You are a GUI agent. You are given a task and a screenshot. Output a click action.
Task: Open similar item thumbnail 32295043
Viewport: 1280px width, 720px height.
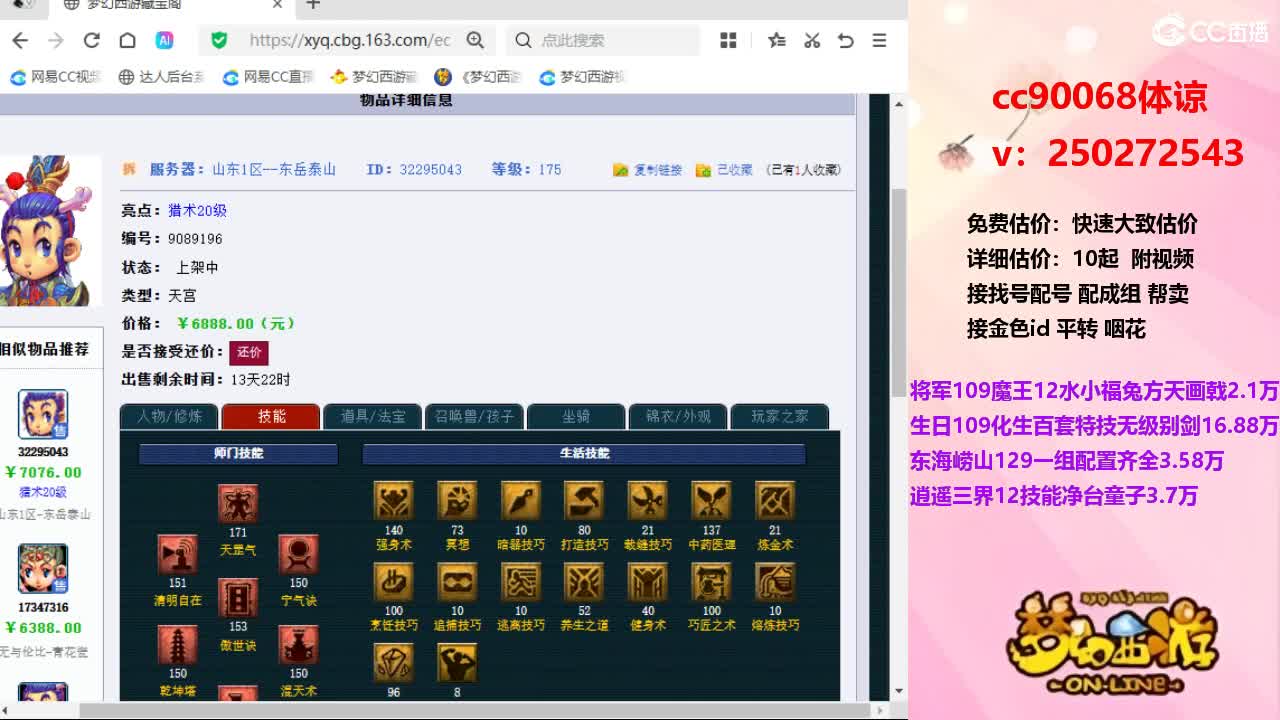(43, 414)
